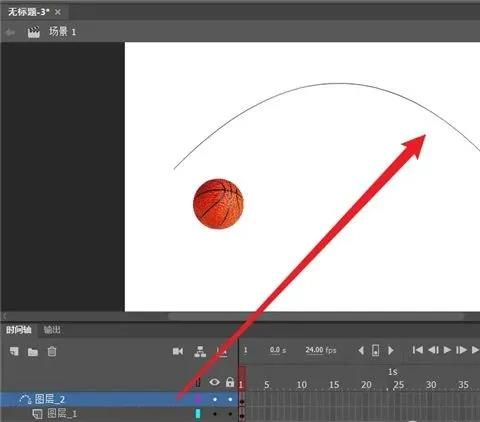Click the back arrow beside the scene name
The height and width of the screenshot is (422, 480).
pos(10,32)
